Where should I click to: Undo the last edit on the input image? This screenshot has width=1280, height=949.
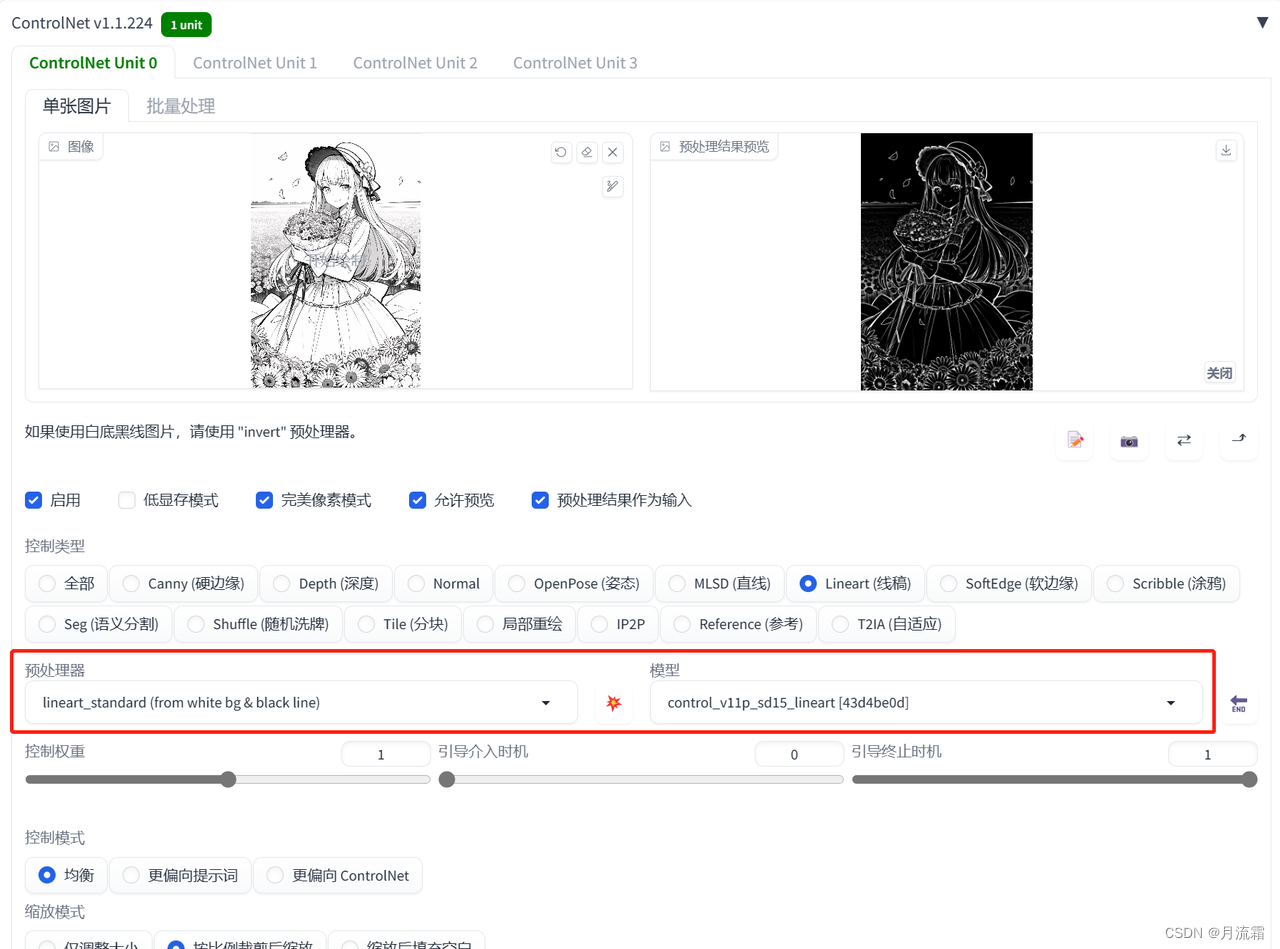(561, 152)
